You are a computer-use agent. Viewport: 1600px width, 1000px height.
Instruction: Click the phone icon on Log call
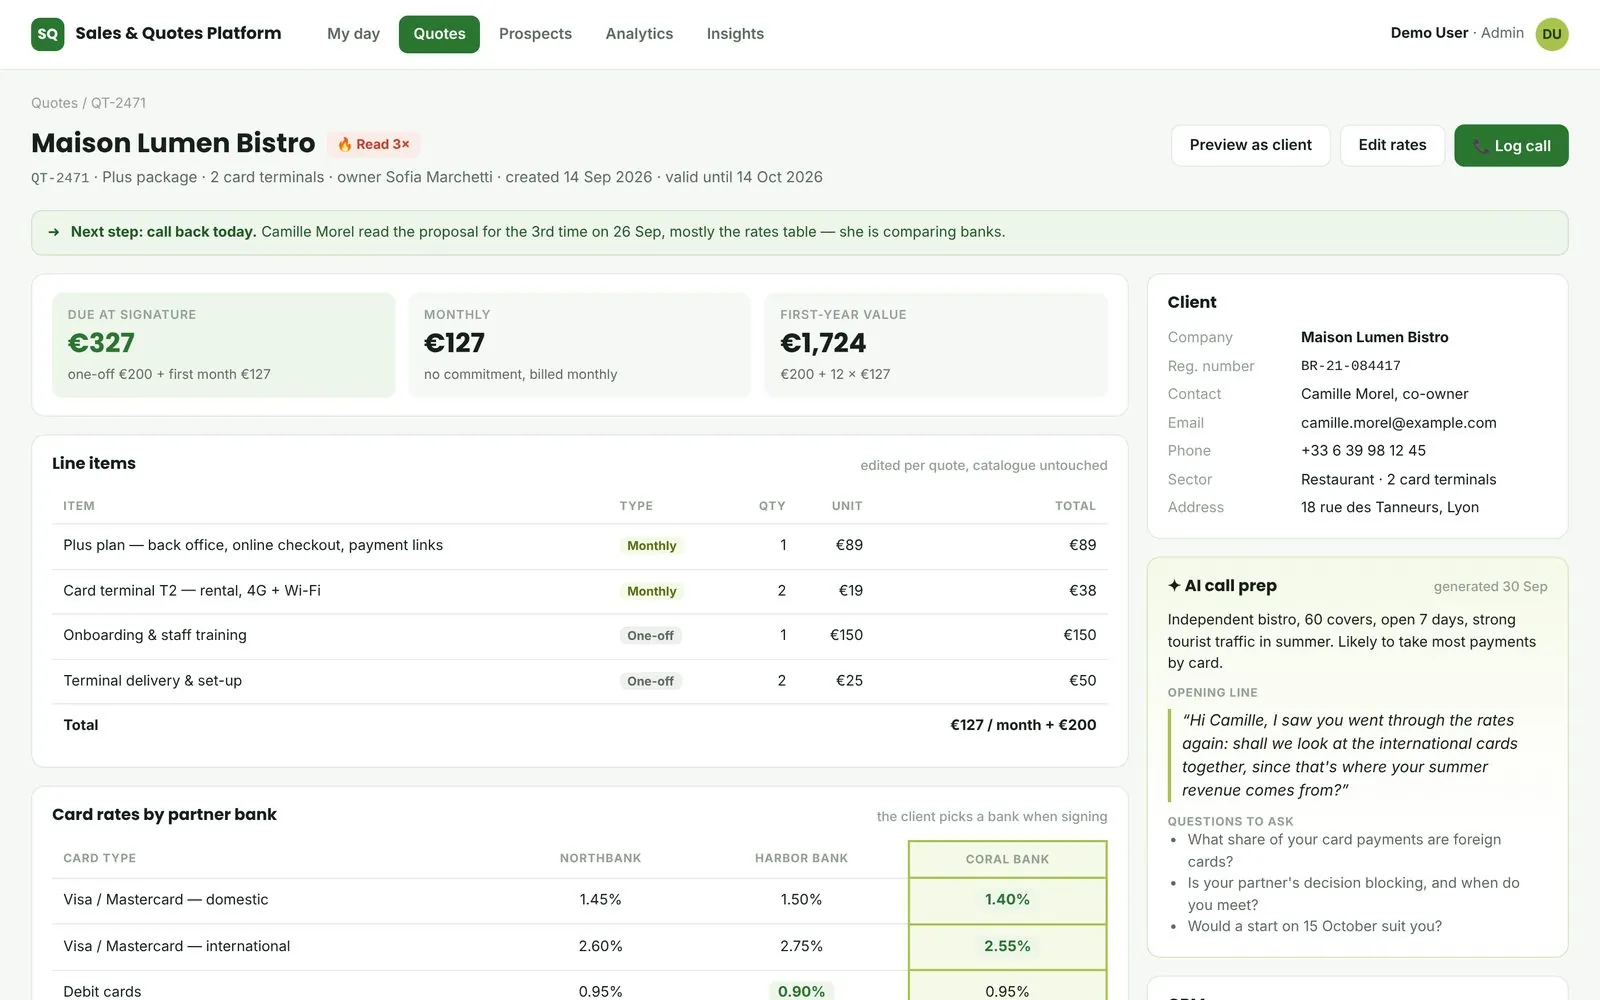[1481, 146]
